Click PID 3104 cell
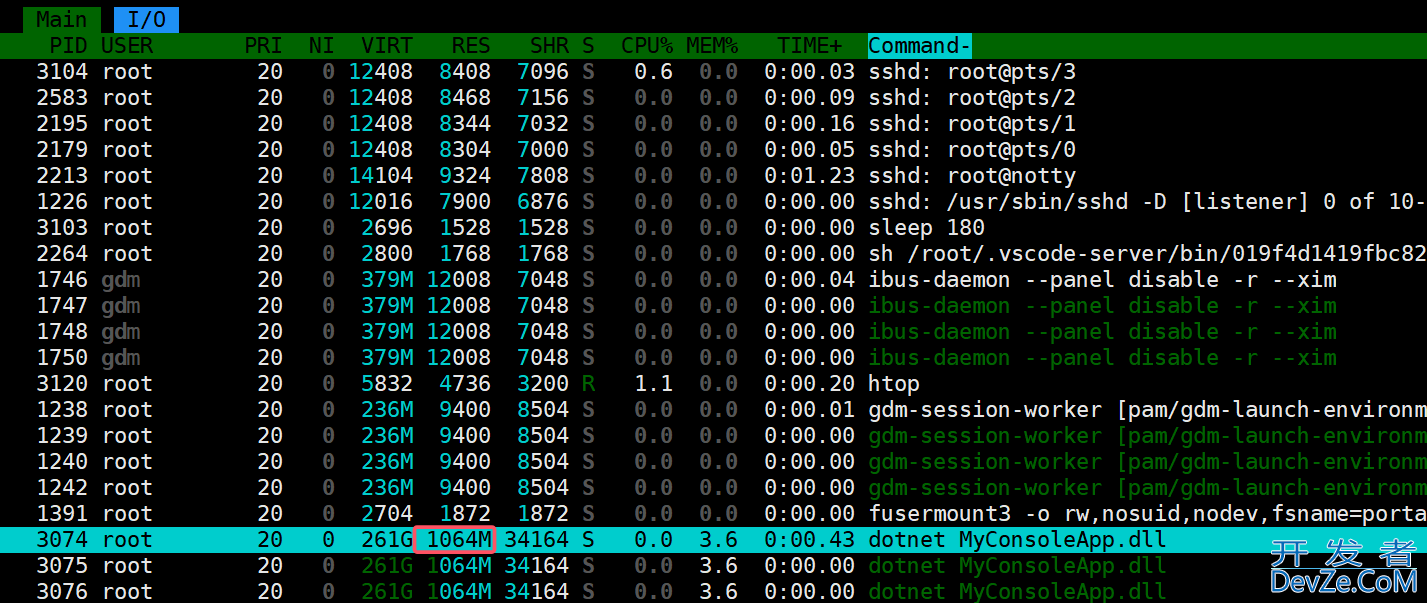 tap(62, 72)
